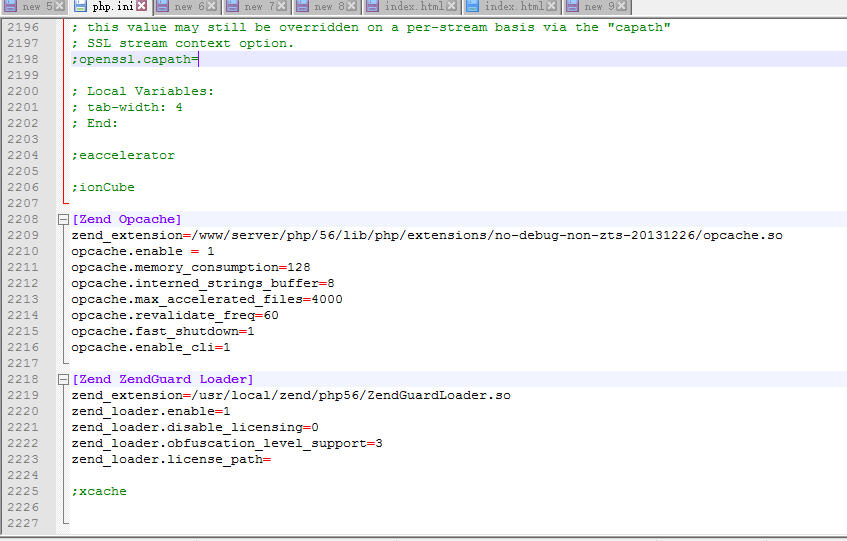Viewport: 847px width, 541px height.
Task: Click the disk icon on new 6 tab
Action: pyautogui.click(x=163, y=6)
